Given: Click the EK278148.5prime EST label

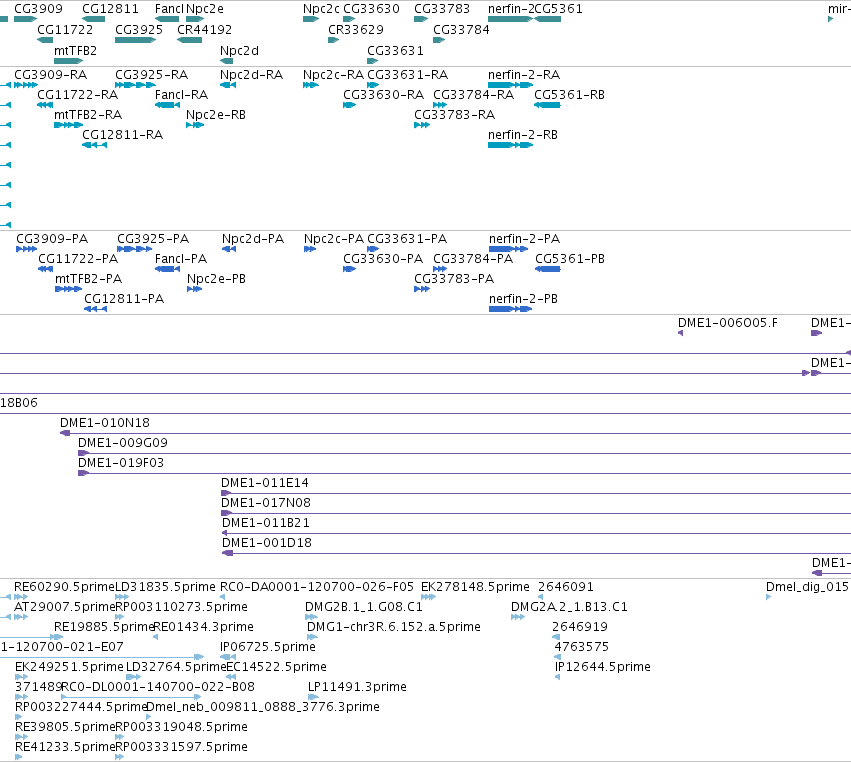Looking at the screenshot, I should coord(475,587).
